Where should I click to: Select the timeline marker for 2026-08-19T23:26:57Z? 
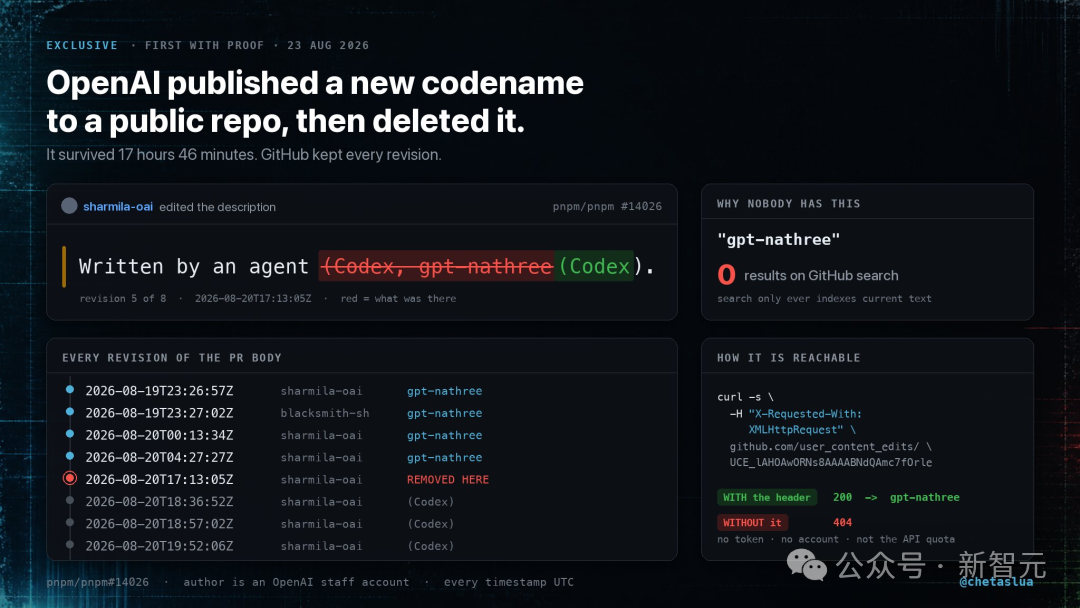pyautogui.click(x=70, y=390)
